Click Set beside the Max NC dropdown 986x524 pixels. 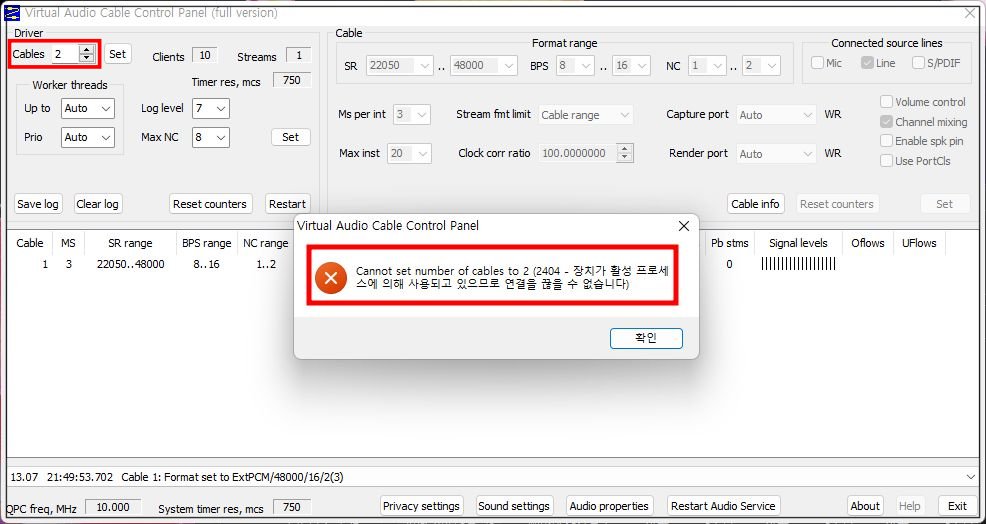pos(291,137)
